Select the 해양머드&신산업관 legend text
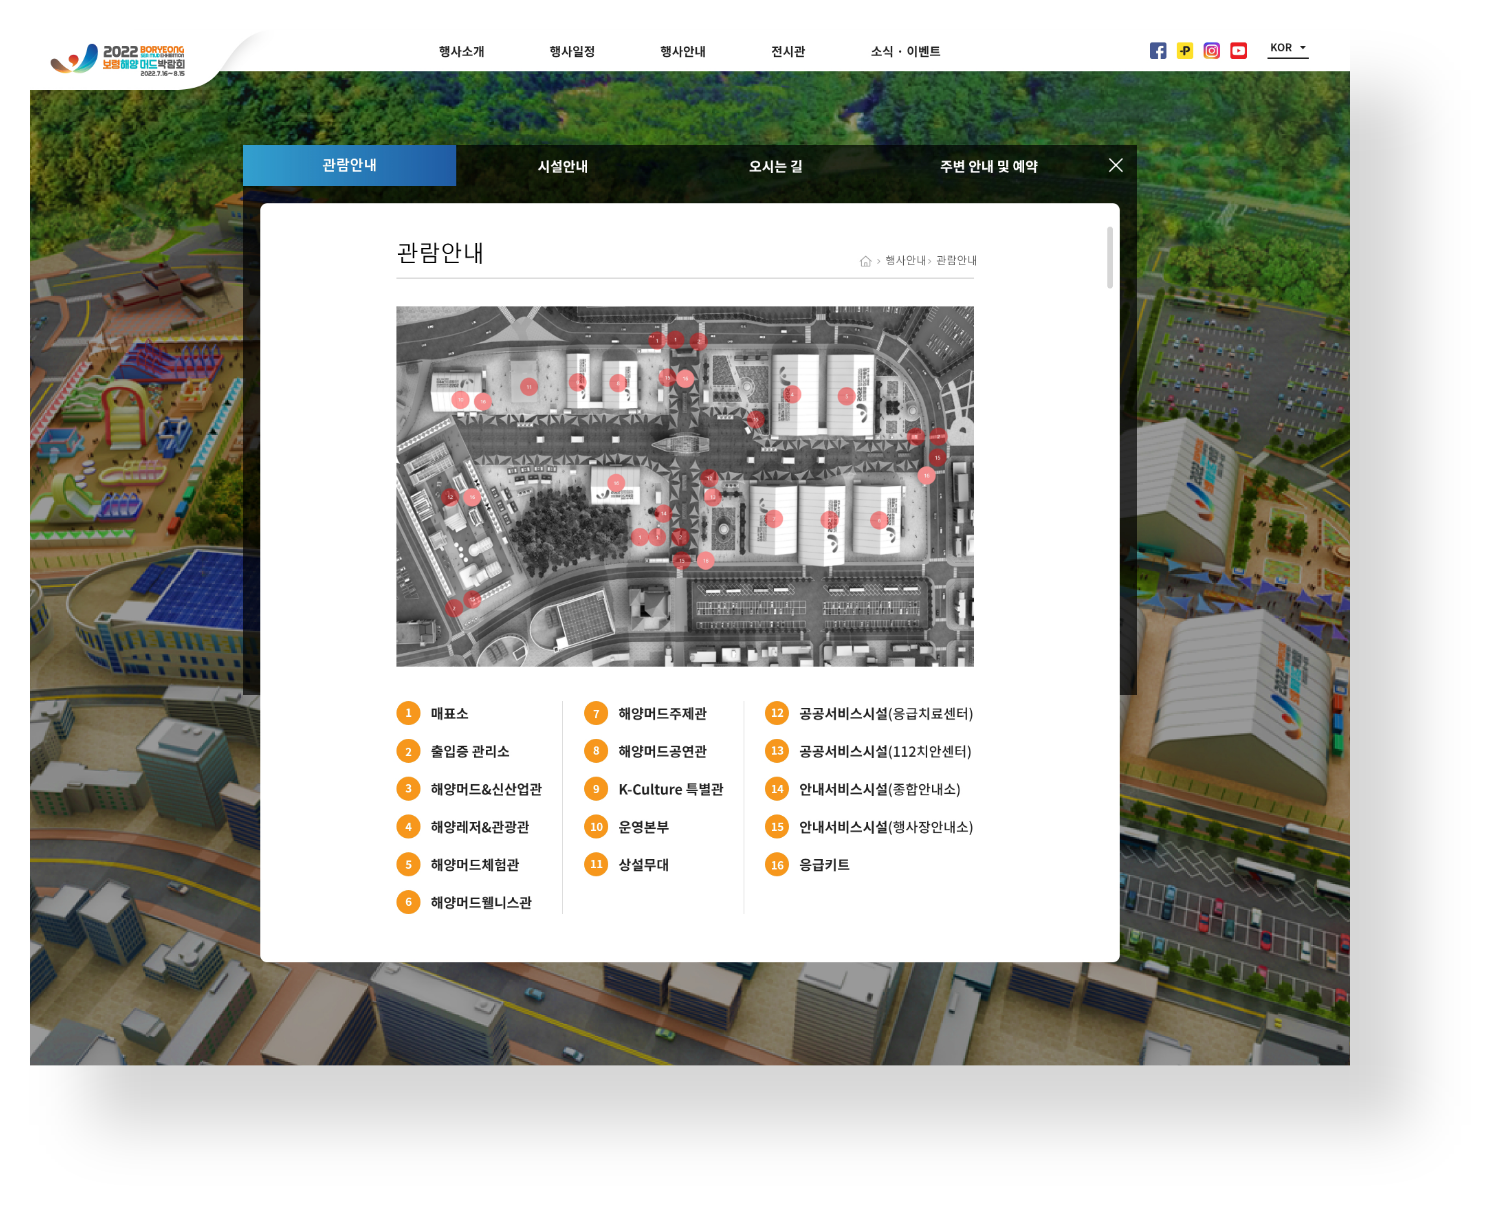The height and width of the screenshot is (1216, 1500). 486,790
